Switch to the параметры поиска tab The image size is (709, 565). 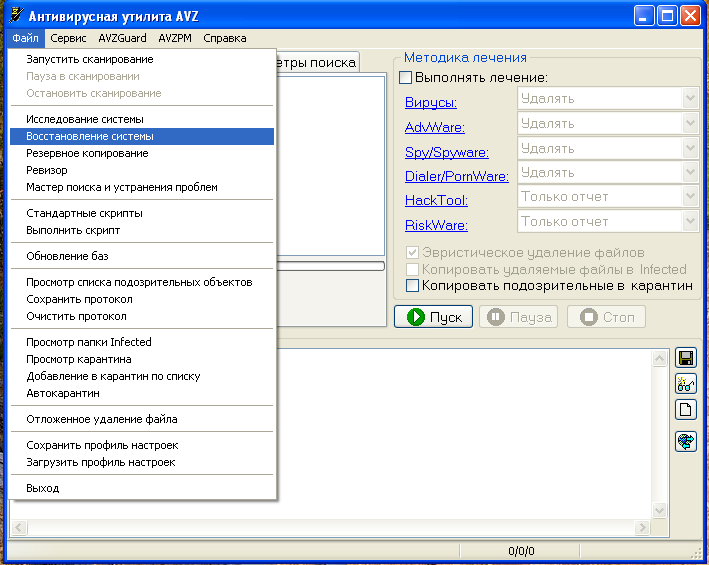coord(318,62)
